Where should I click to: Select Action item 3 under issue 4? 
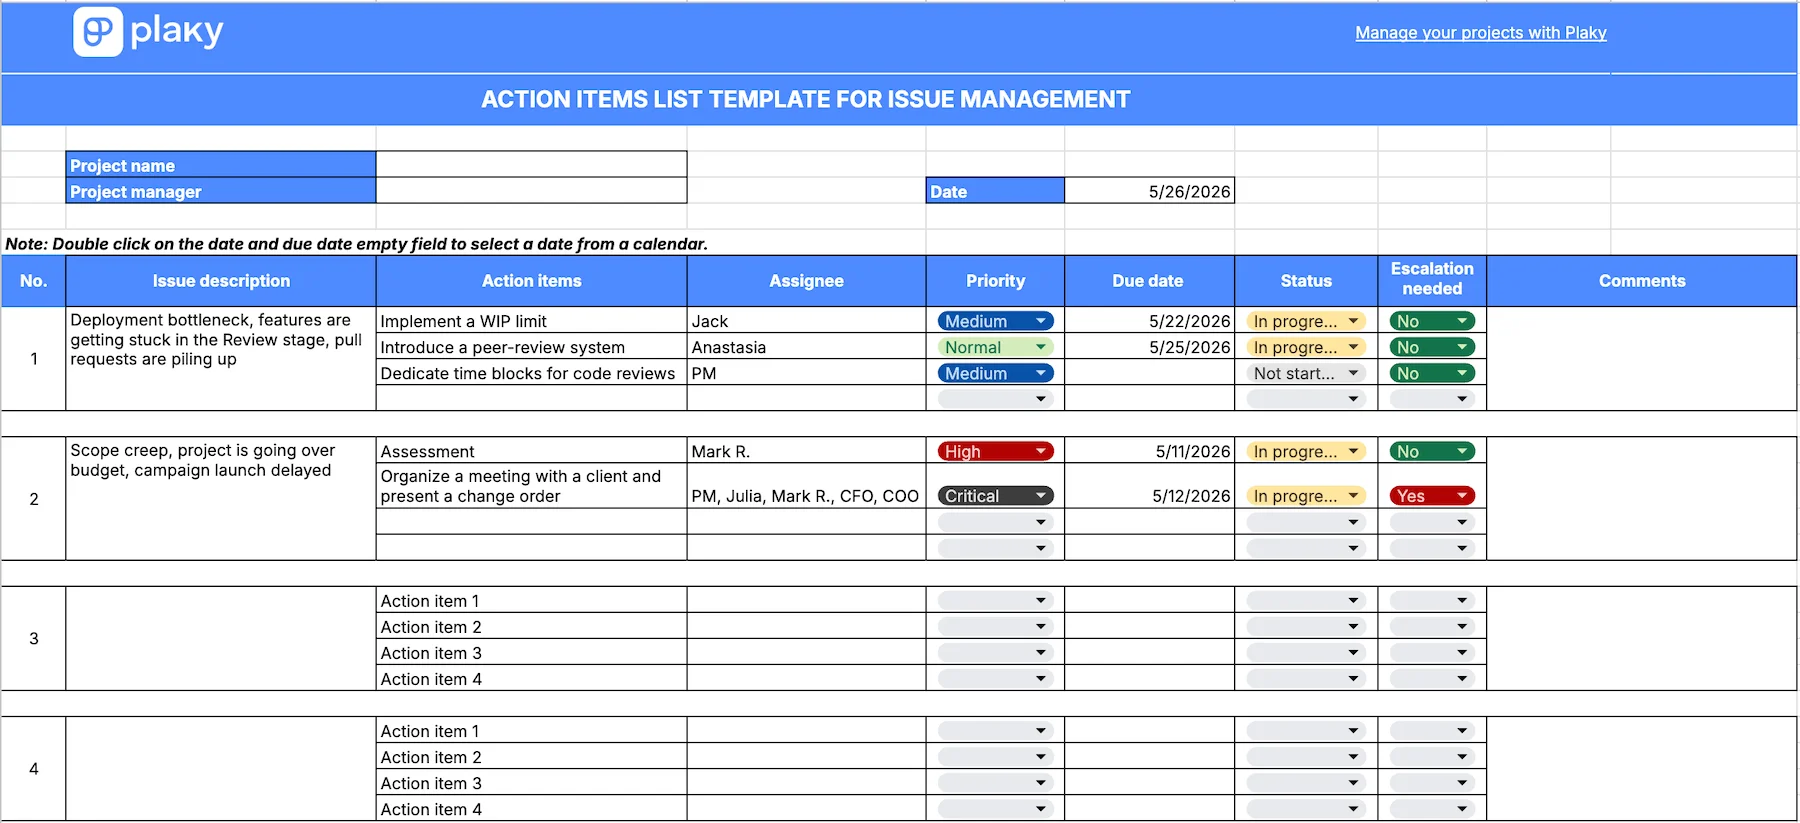tap(531, 782)
